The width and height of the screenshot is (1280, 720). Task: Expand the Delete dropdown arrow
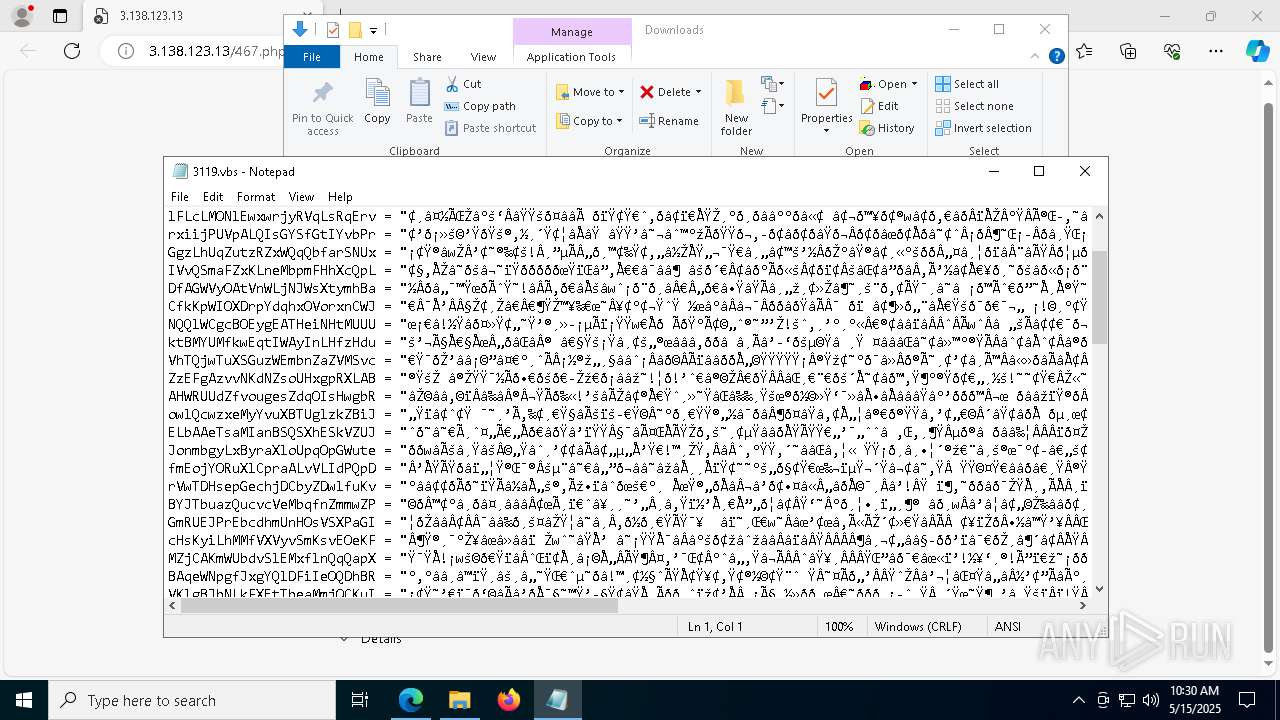pyautogui.click(x=698, y=92)
